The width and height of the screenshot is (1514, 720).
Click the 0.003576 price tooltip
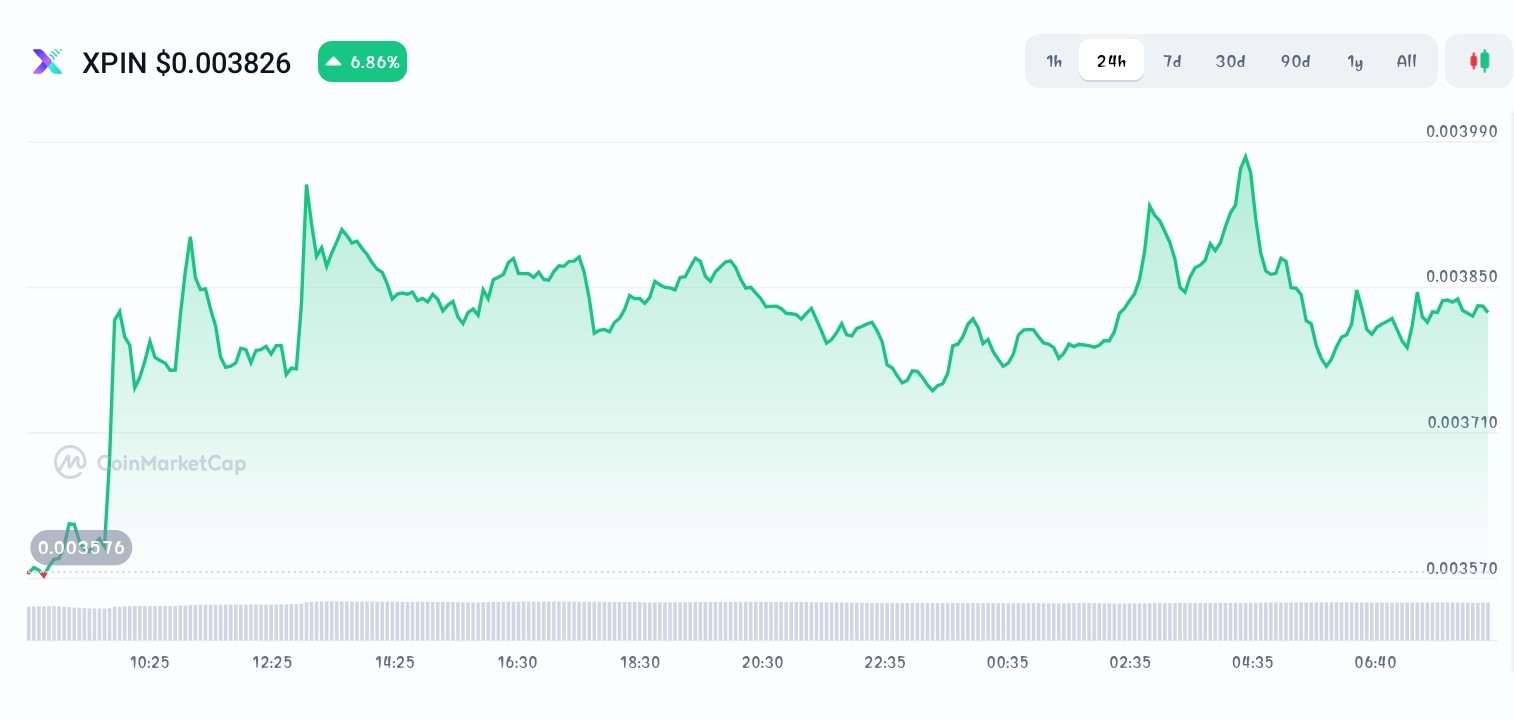(80, 547)
